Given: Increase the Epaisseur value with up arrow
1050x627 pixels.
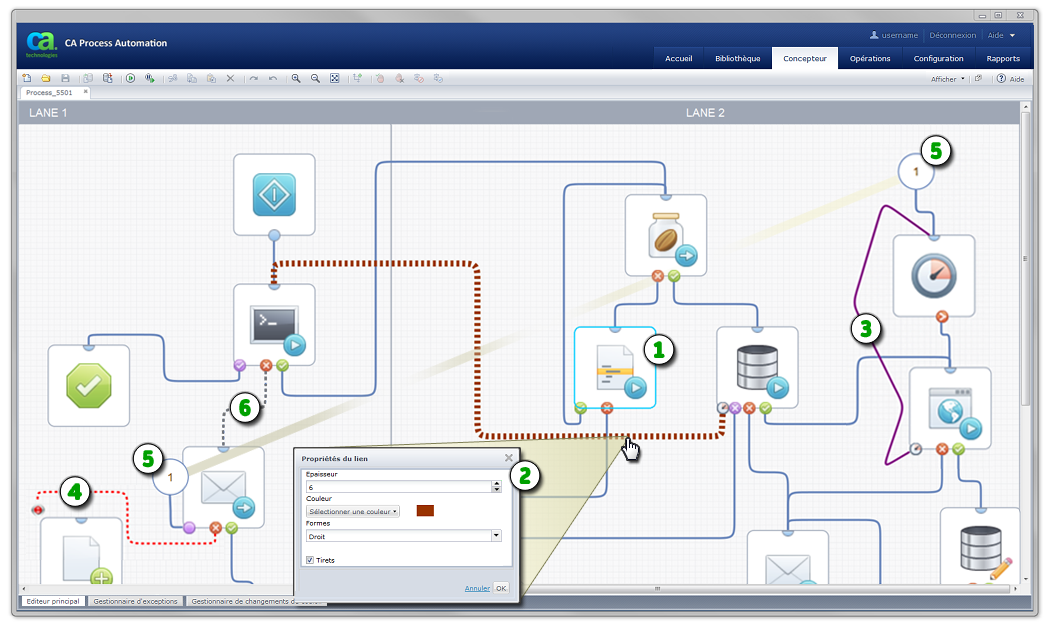Looking at the screenshot, I should click(496, 484).
